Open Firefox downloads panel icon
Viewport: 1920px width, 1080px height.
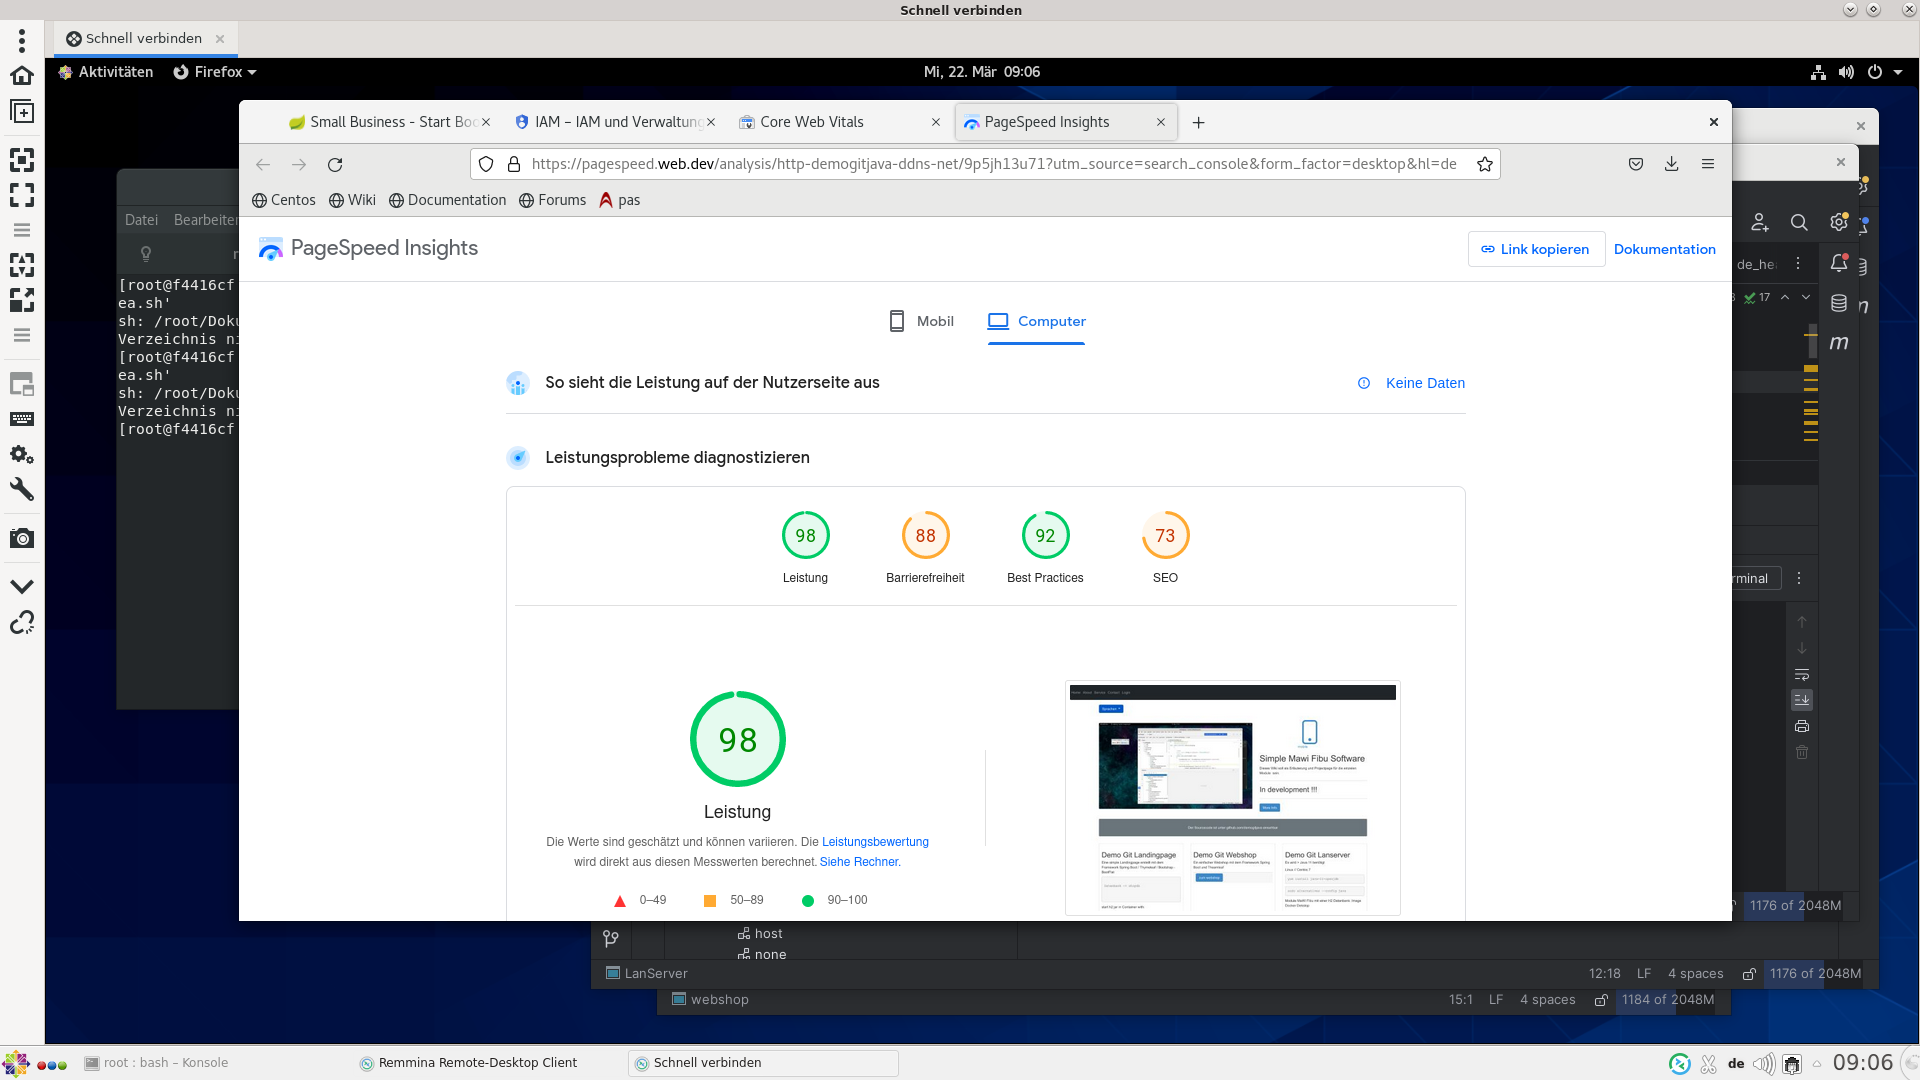point(1671,164)
